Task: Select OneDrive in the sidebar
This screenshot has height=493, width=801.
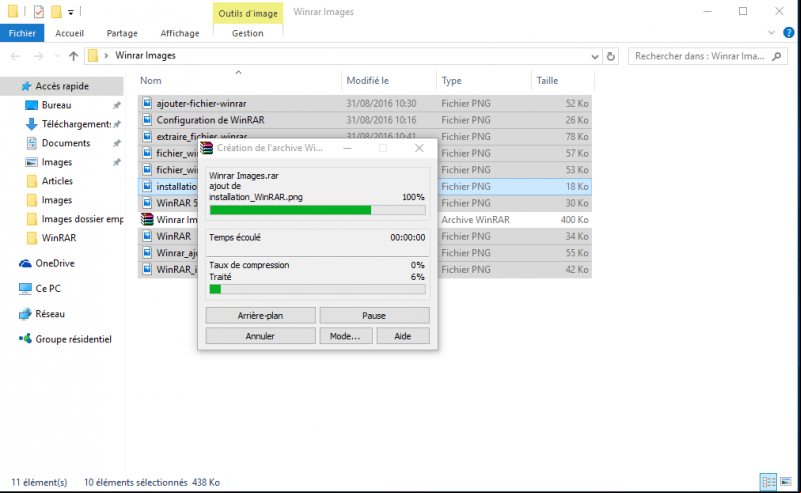Action: [55, 263]
